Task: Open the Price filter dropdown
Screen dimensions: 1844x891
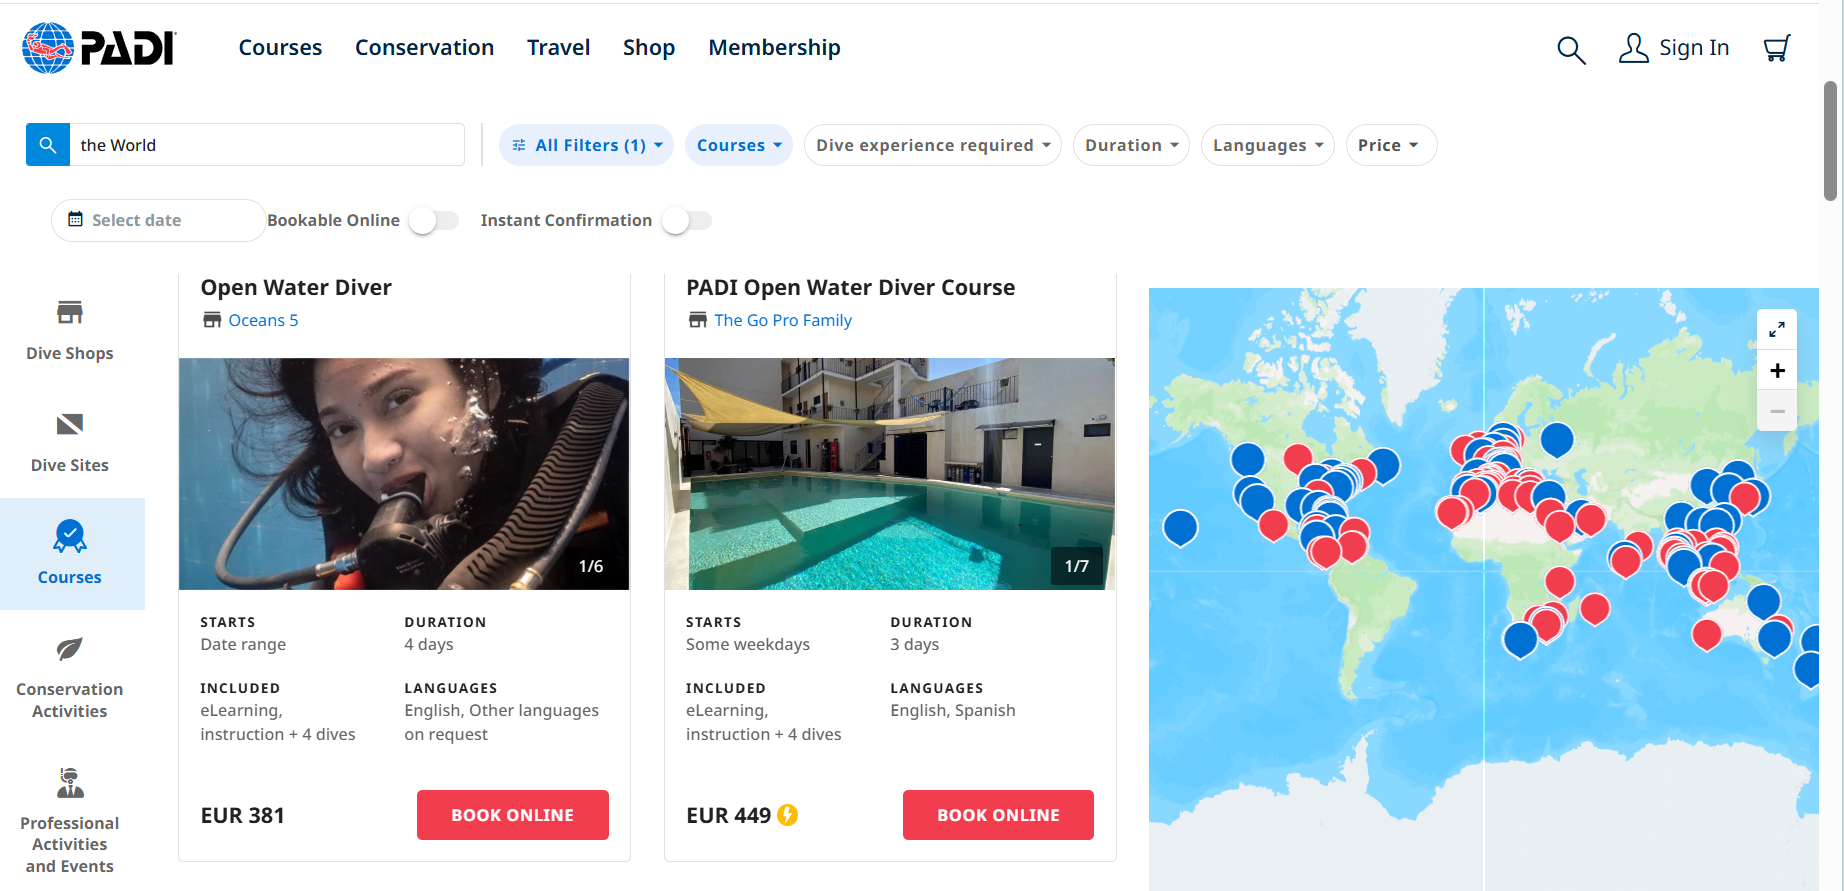Action: [1390, 145]
